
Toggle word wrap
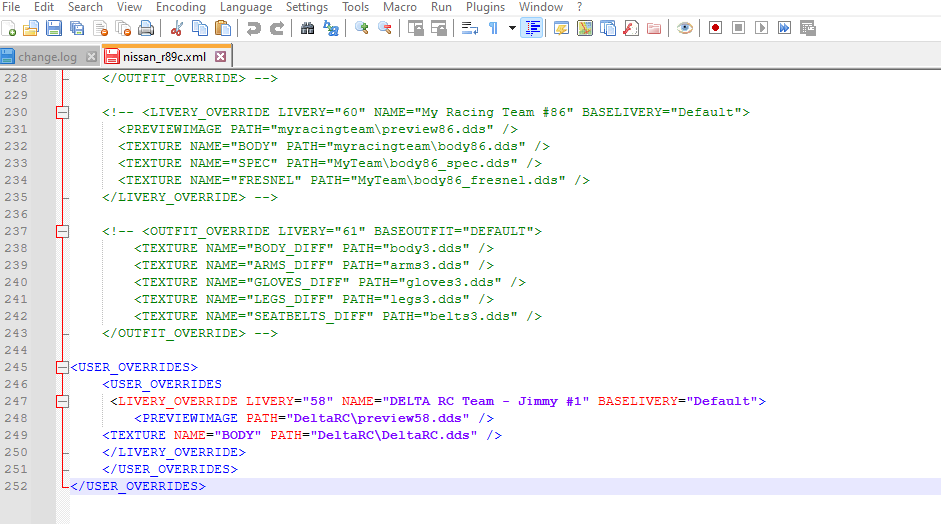pos(470,28)
